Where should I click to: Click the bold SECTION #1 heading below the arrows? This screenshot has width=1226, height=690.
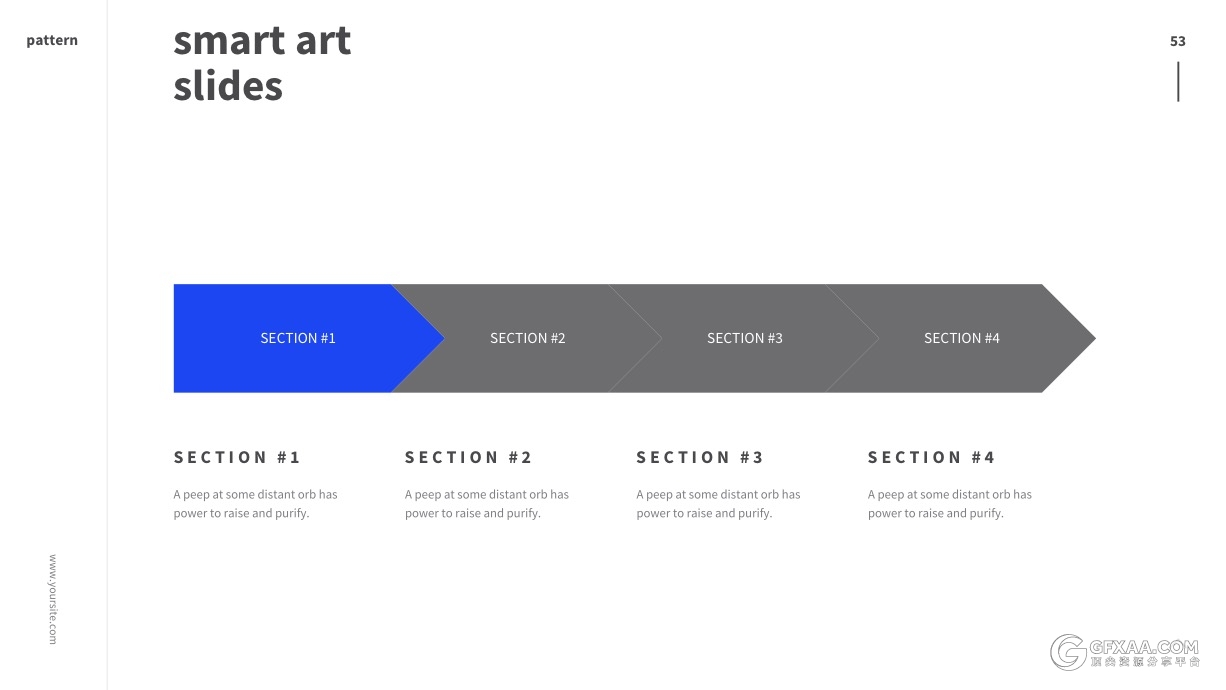(237, 457)
